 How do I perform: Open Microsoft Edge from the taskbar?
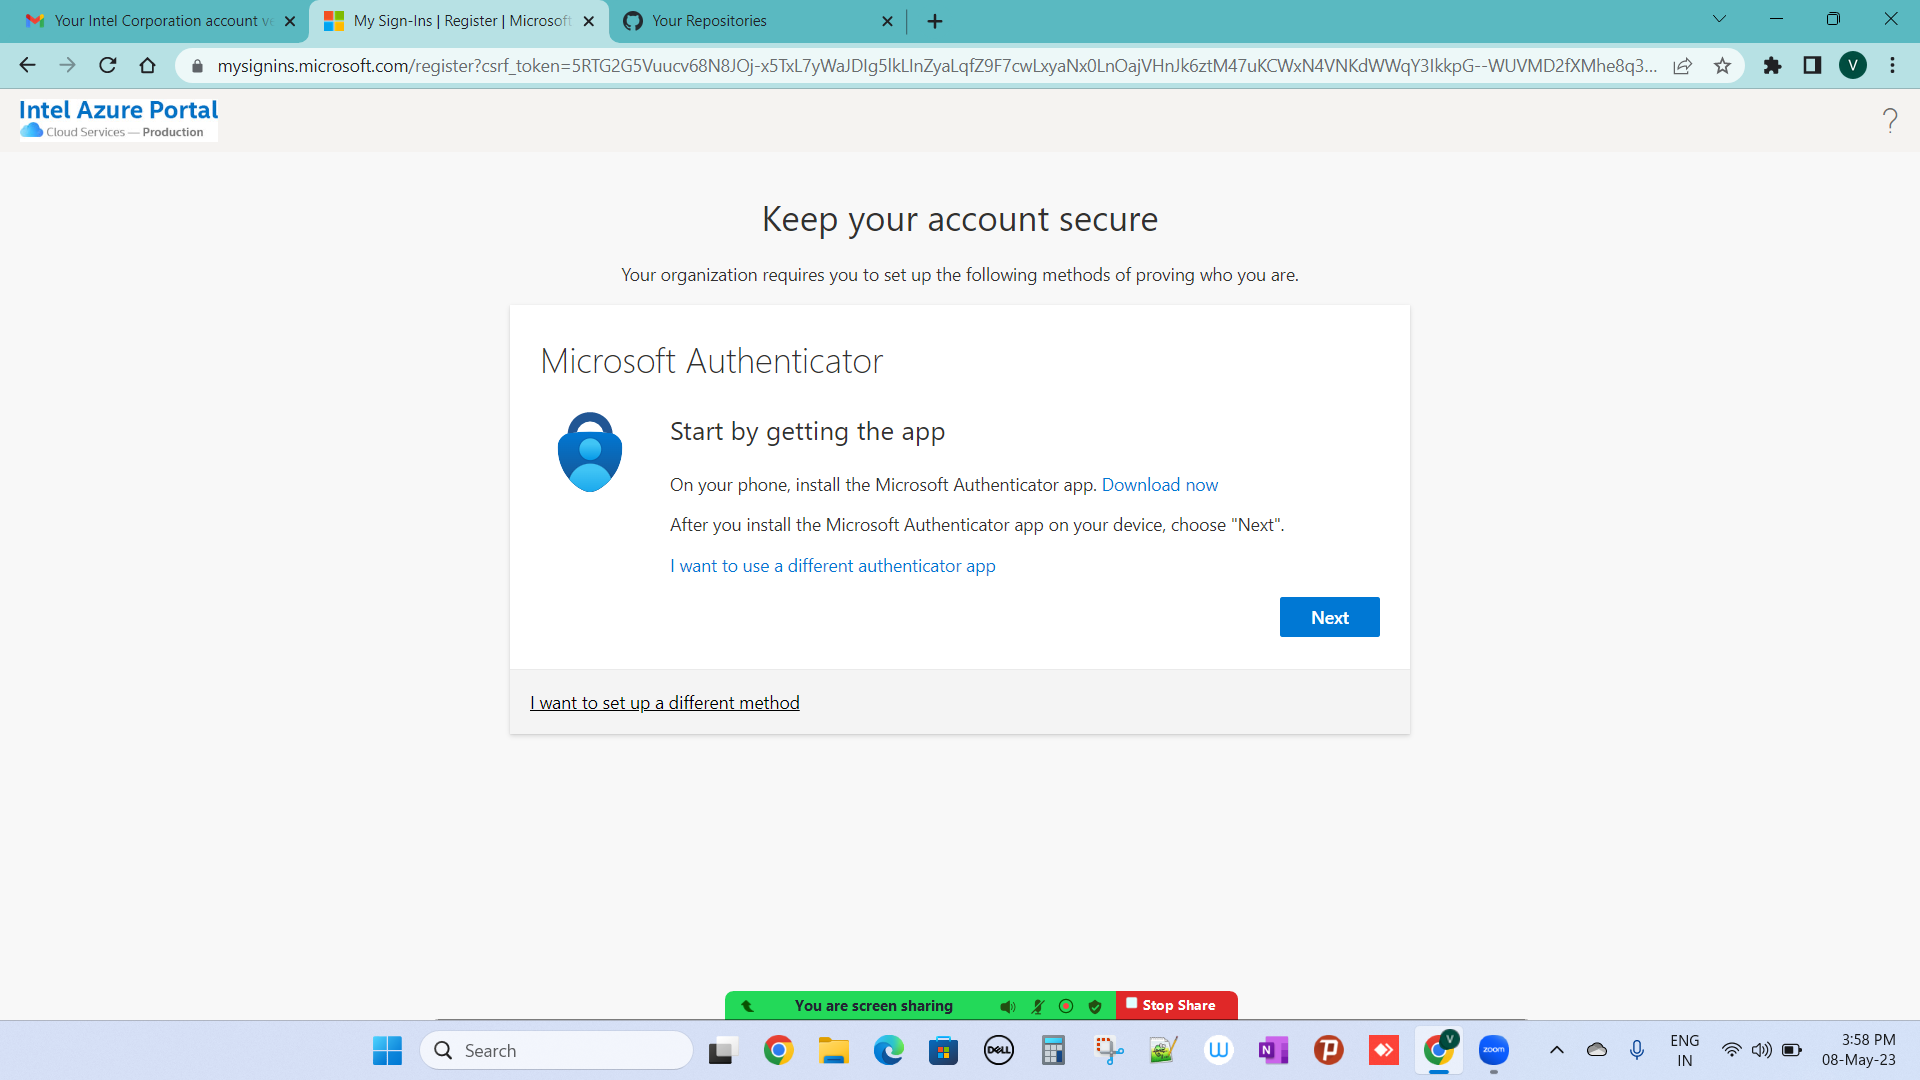888,1050
